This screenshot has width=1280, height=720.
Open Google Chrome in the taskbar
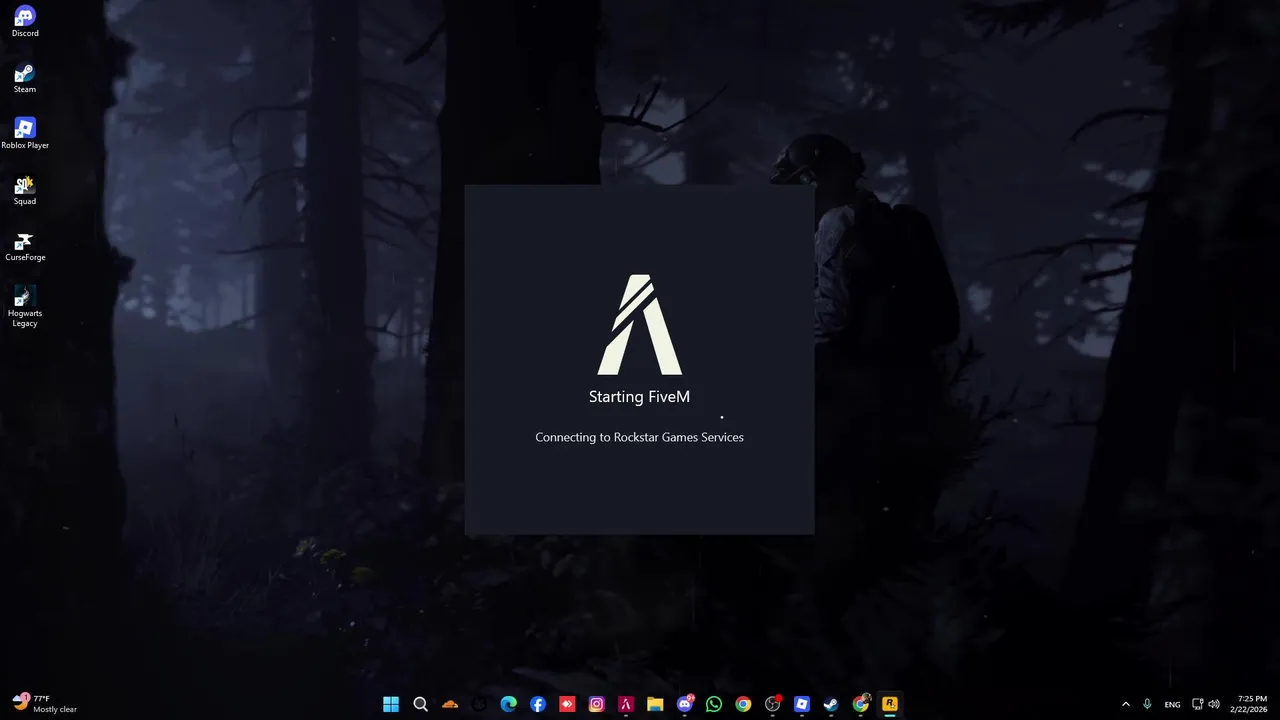click(x=743, y=704)
